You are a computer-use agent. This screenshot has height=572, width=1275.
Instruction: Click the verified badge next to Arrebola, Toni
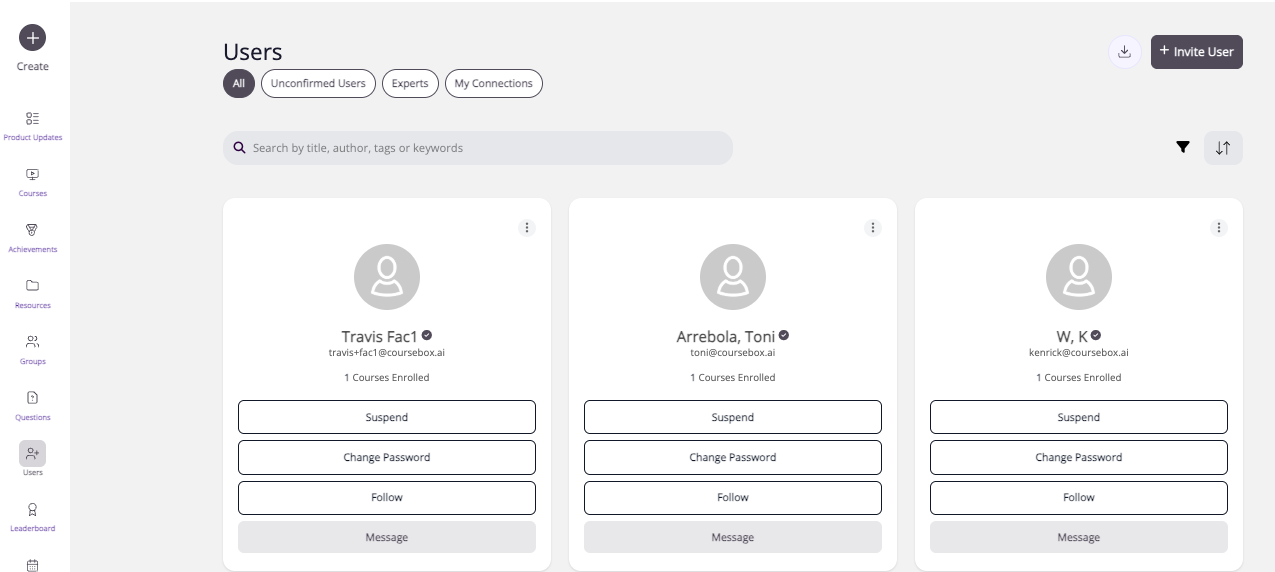pos(784,335)
